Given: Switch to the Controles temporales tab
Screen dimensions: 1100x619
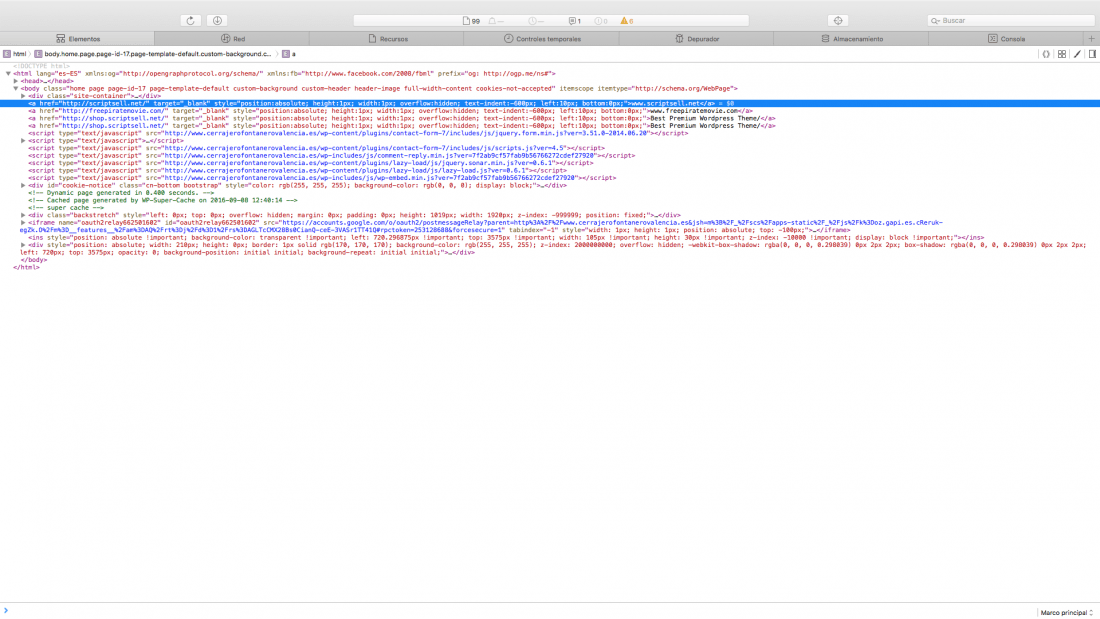Looking at the screenshot, I should click(542, 39).
